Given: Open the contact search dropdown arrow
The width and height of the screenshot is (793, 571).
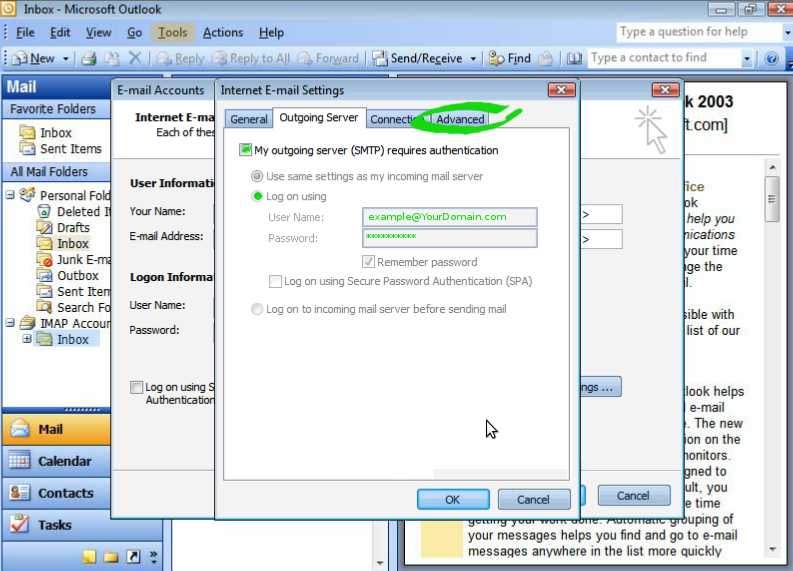Looking at the screenshot, I should pos(746,59).
